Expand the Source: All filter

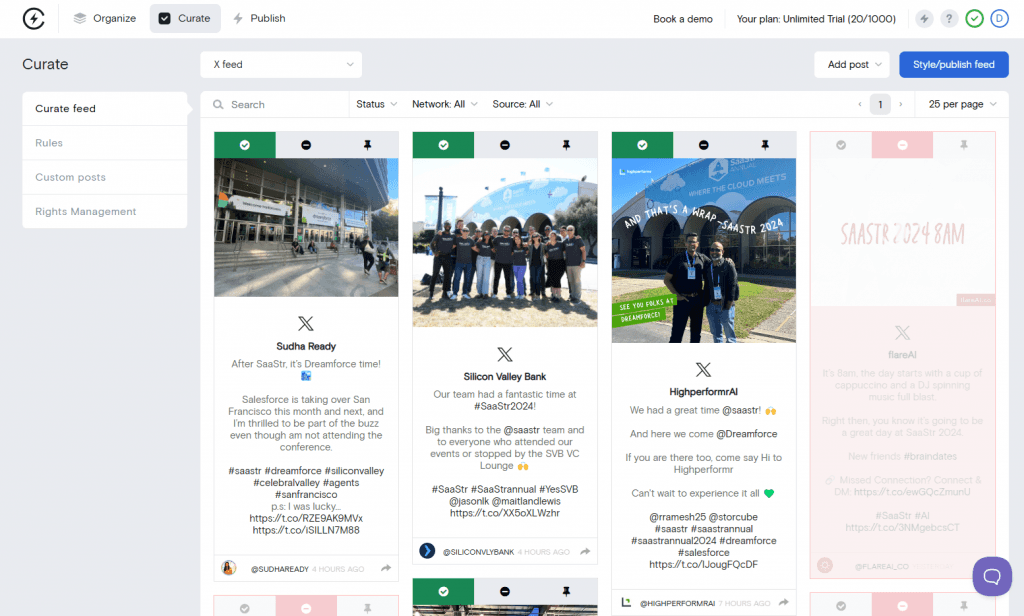[x=522, y=105]
